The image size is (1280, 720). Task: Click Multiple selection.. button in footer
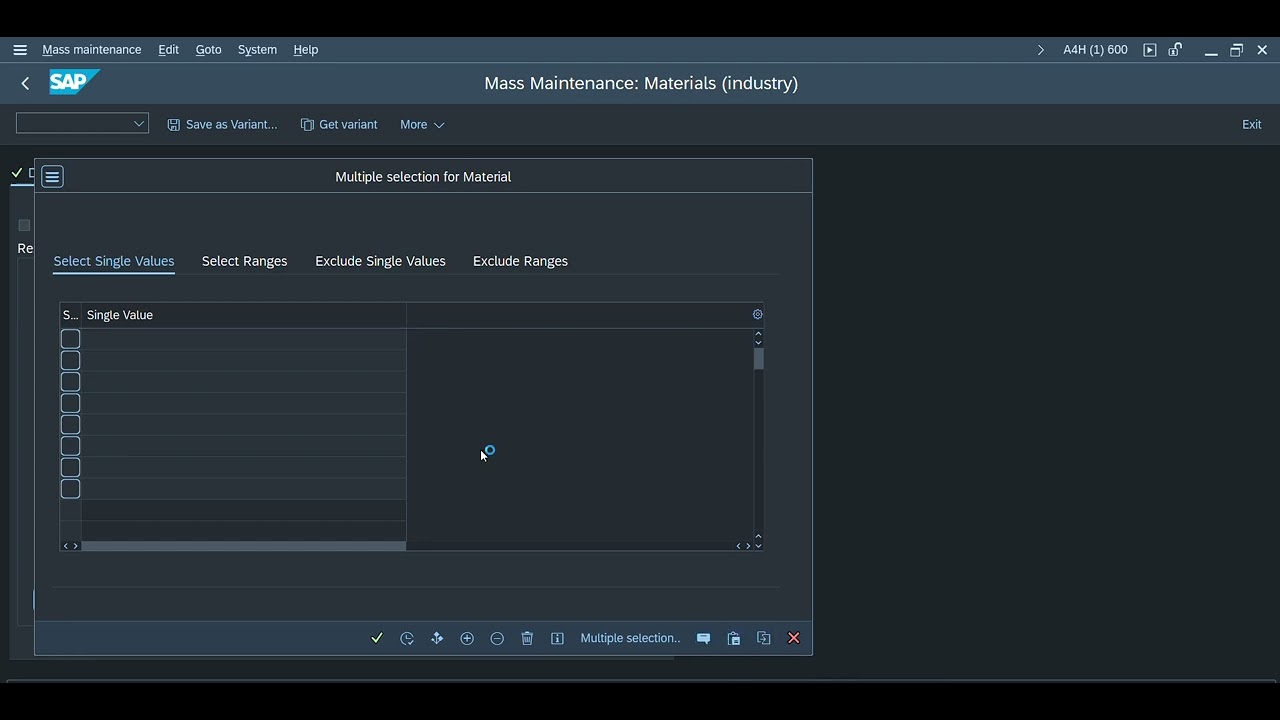pos(630,638)
